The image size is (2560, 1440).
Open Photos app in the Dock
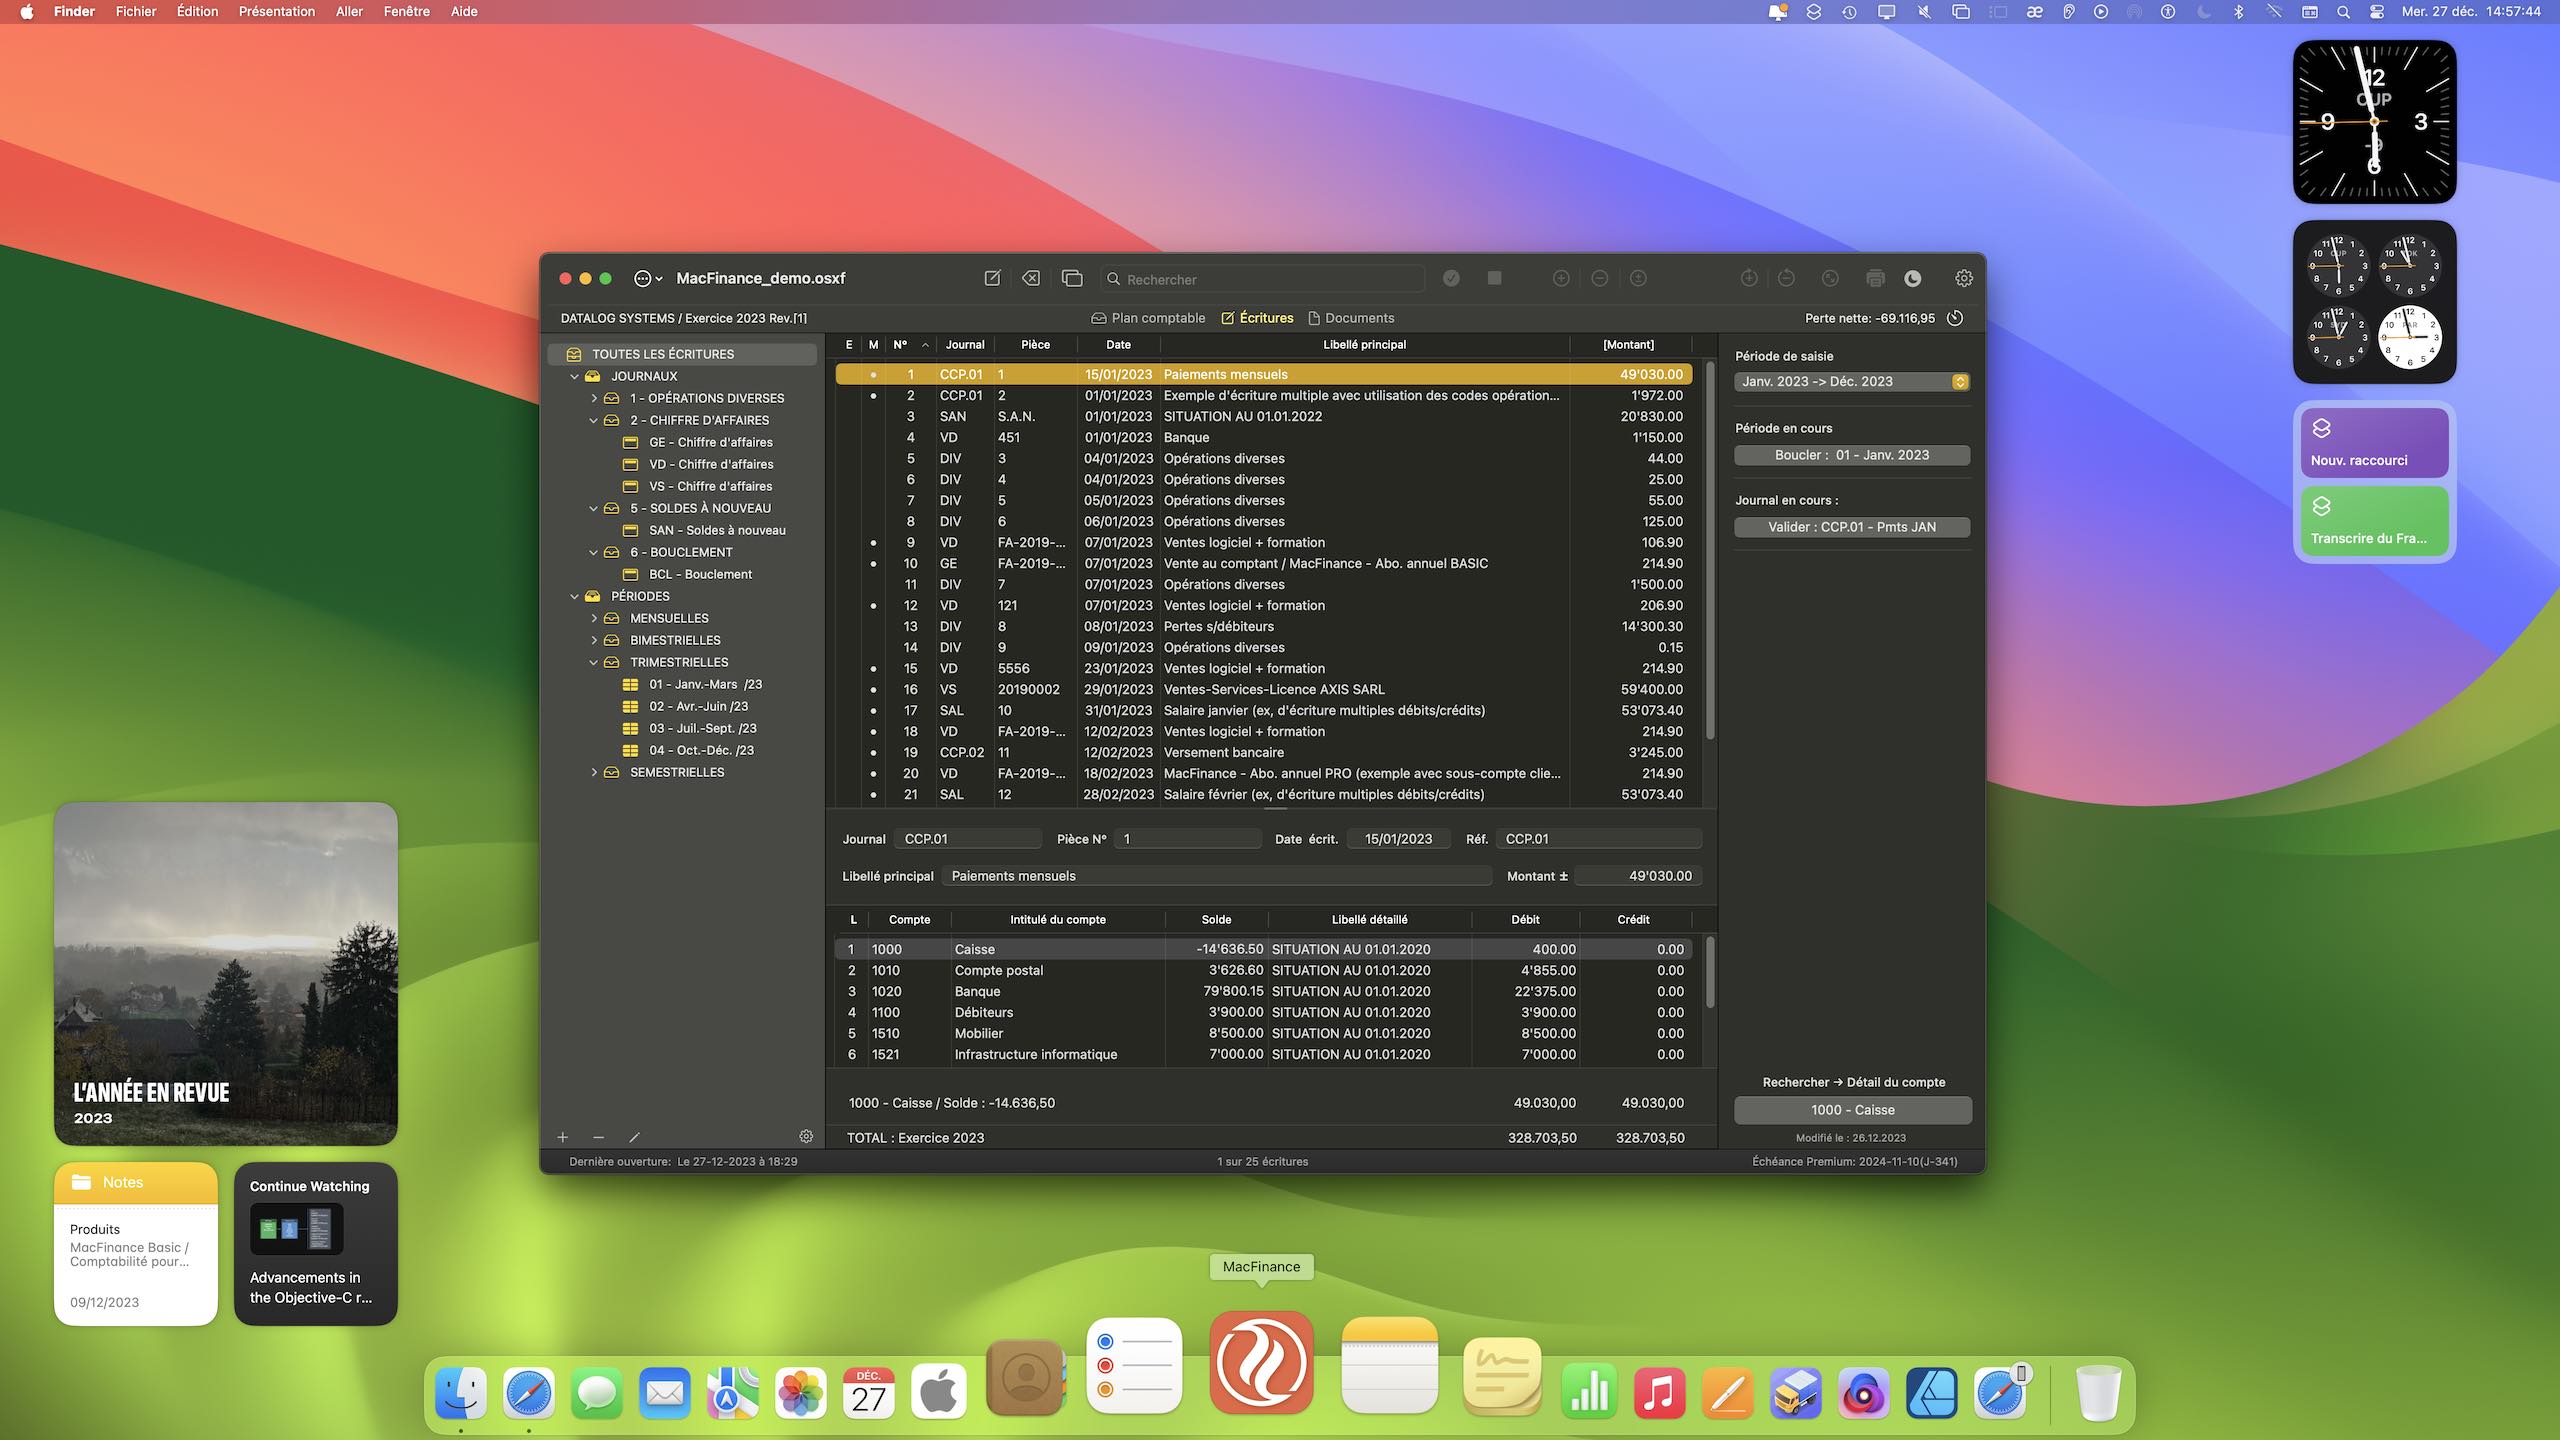(x=801, y=1391)
